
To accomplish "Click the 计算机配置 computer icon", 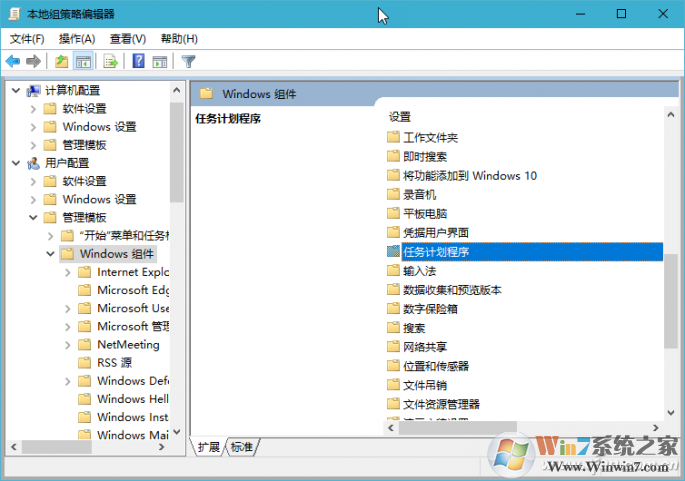I will coord(34,90).
